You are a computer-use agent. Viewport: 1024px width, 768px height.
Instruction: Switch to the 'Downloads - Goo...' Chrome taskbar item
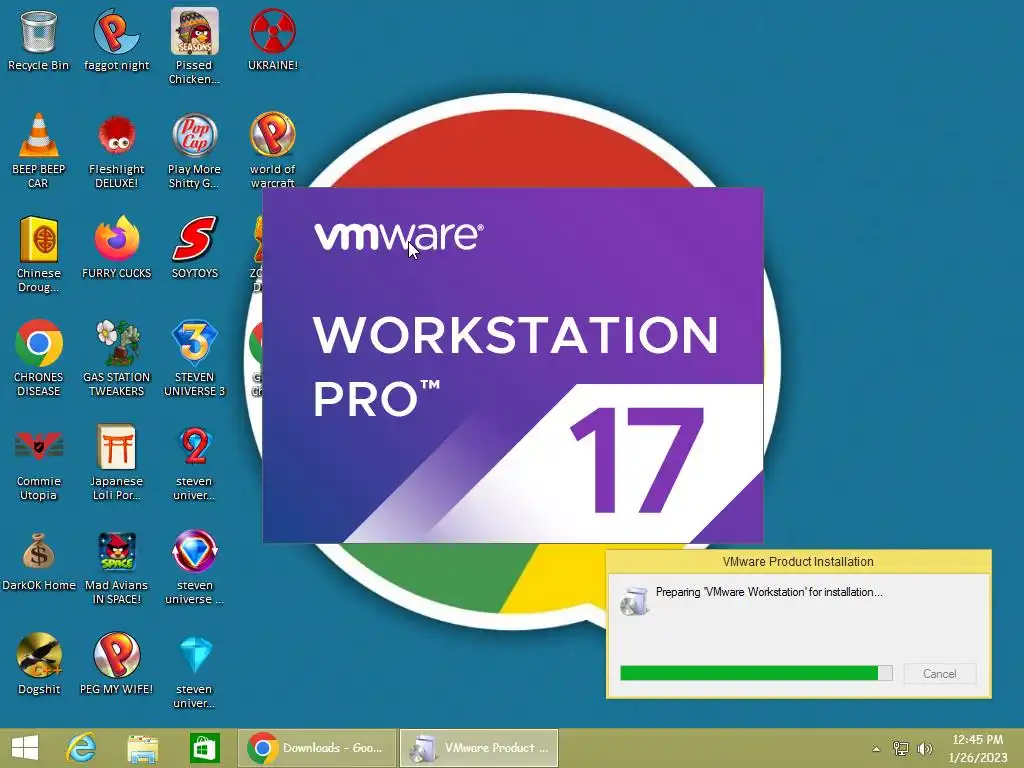(317, 748)
